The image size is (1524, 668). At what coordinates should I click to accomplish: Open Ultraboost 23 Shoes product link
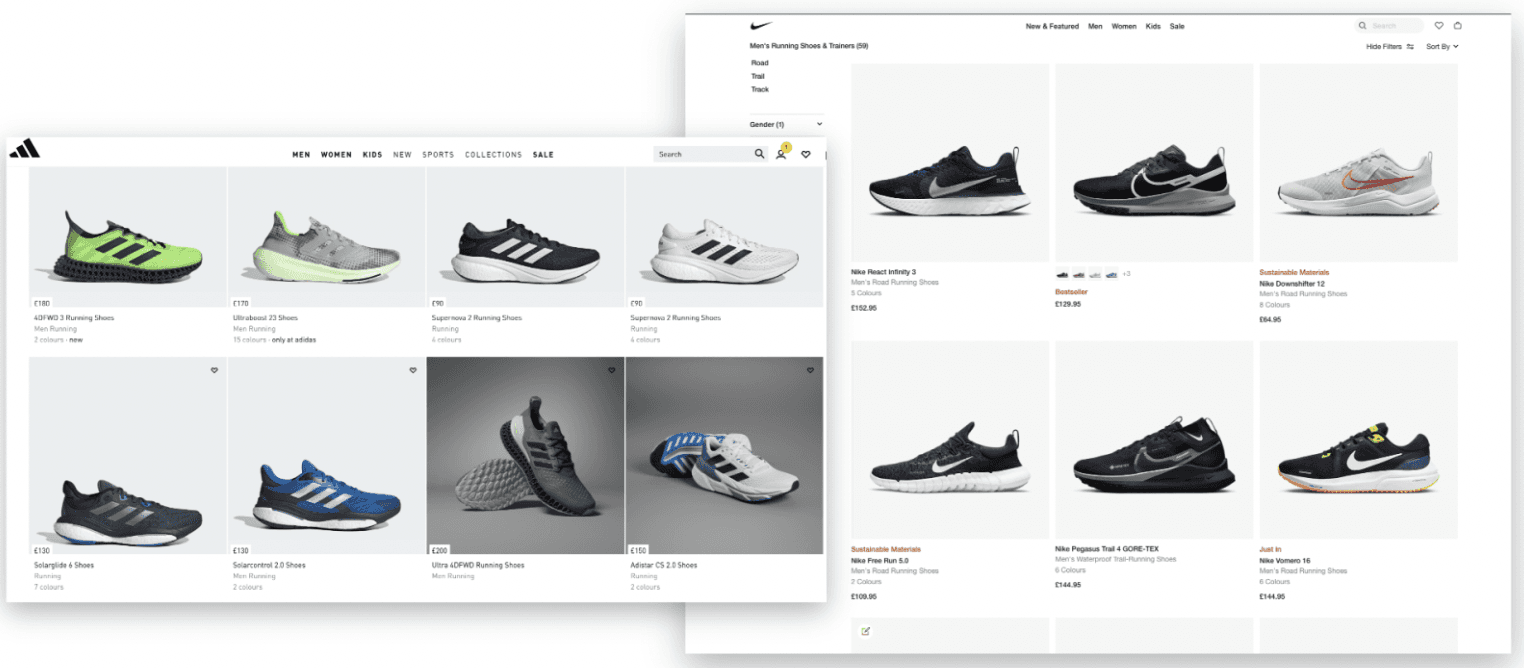[265, 318]
